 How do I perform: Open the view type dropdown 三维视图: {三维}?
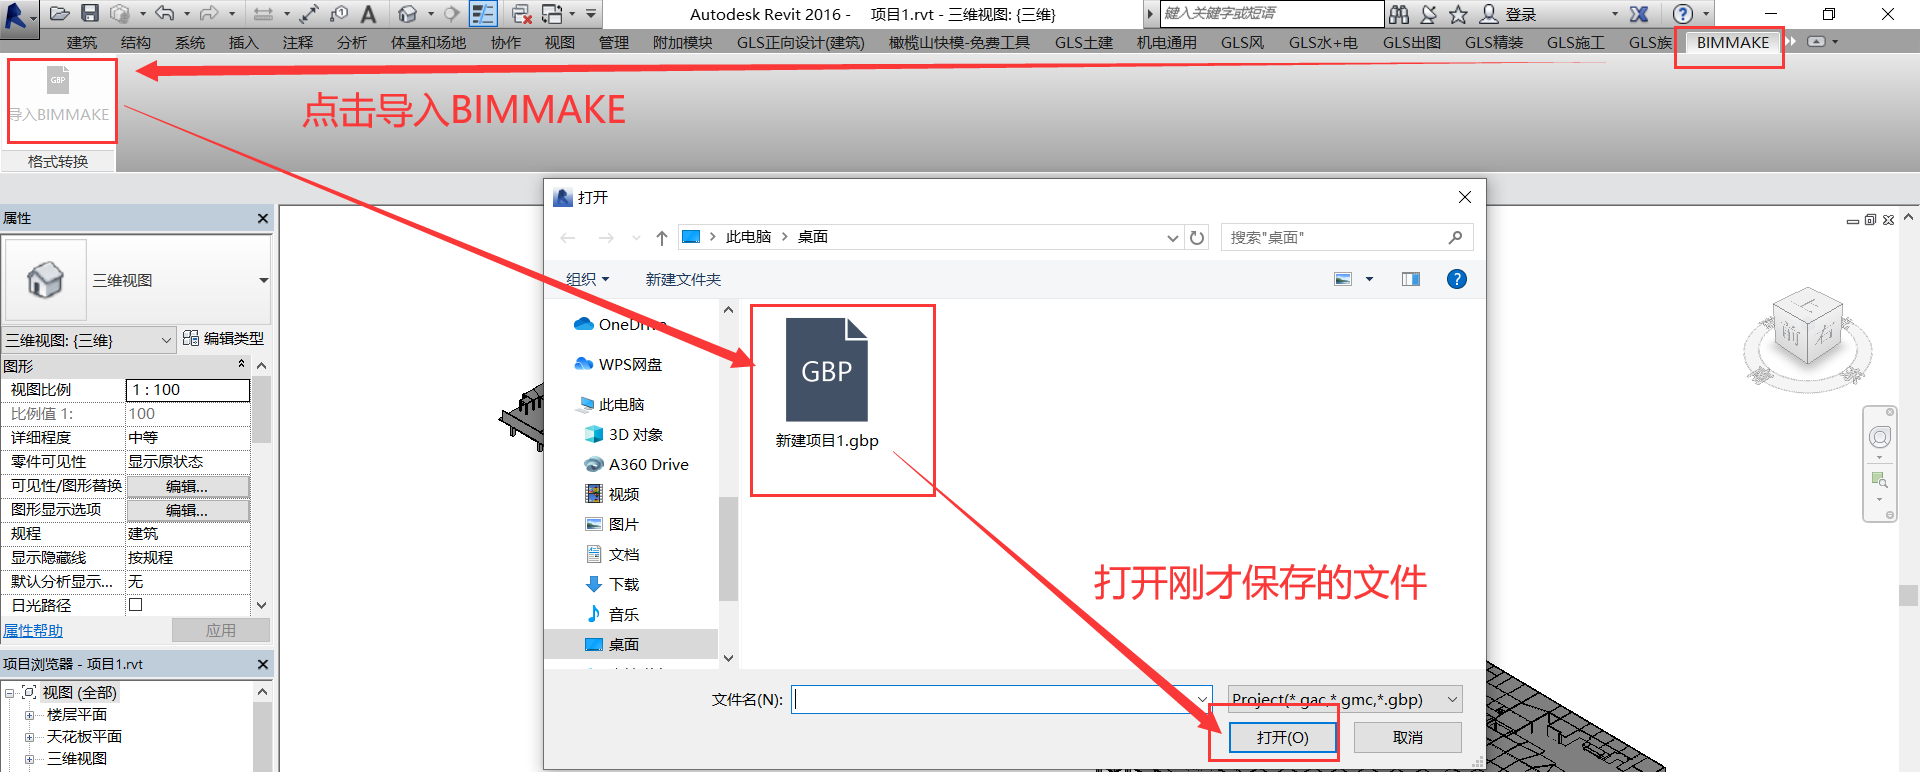click(x=88, y=340)
